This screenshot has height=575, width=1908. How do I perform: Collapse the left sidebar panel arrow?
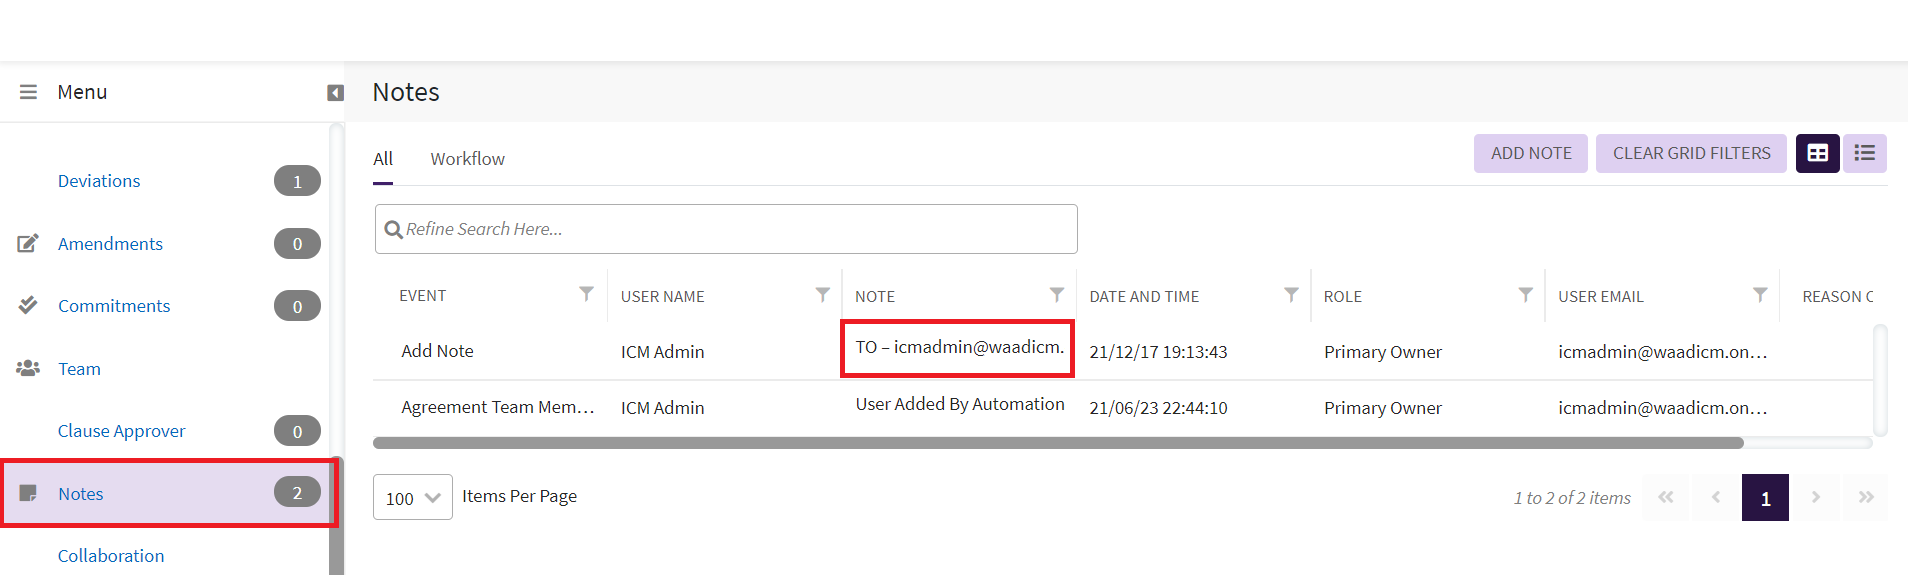[335, 93]
